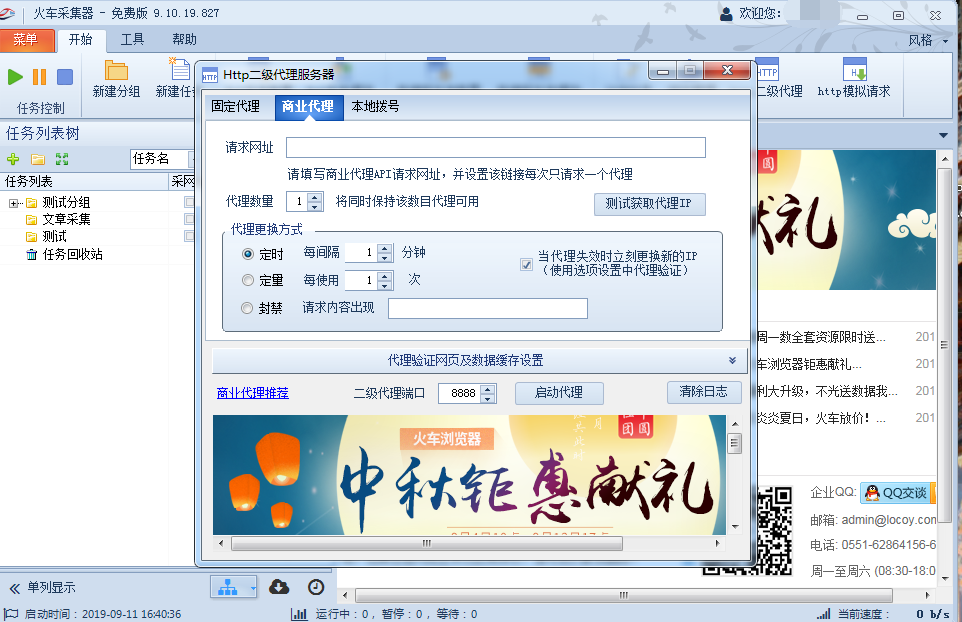Image resolution: width=962 pixels, height=622 pixels.
Task: Select the 封禁 rotation mode
Action: click(x=246, y=308)
